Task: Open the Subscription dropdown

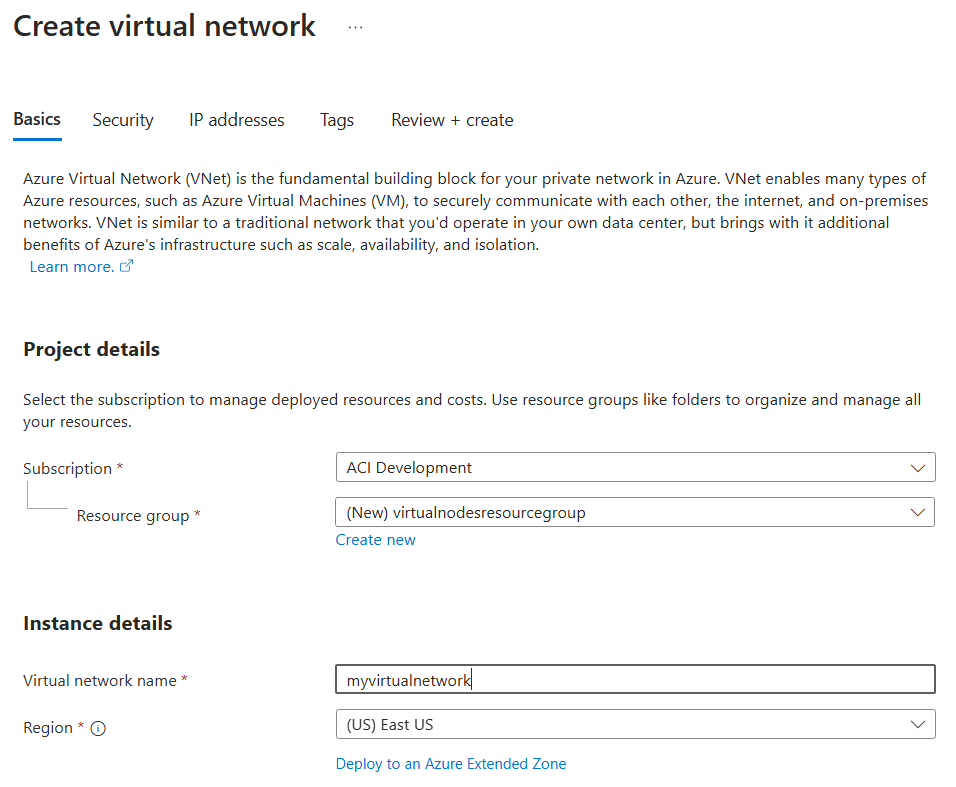Action: coord(635,467)
